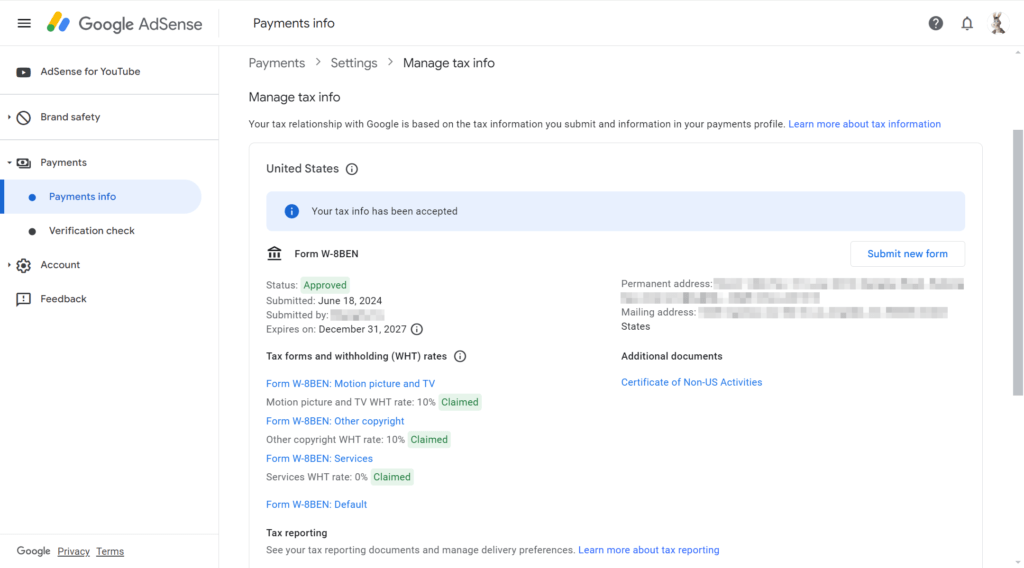Screen dimensions: 1024x568
Task: Click the Google footer logo text
Action: coord(33,551)
